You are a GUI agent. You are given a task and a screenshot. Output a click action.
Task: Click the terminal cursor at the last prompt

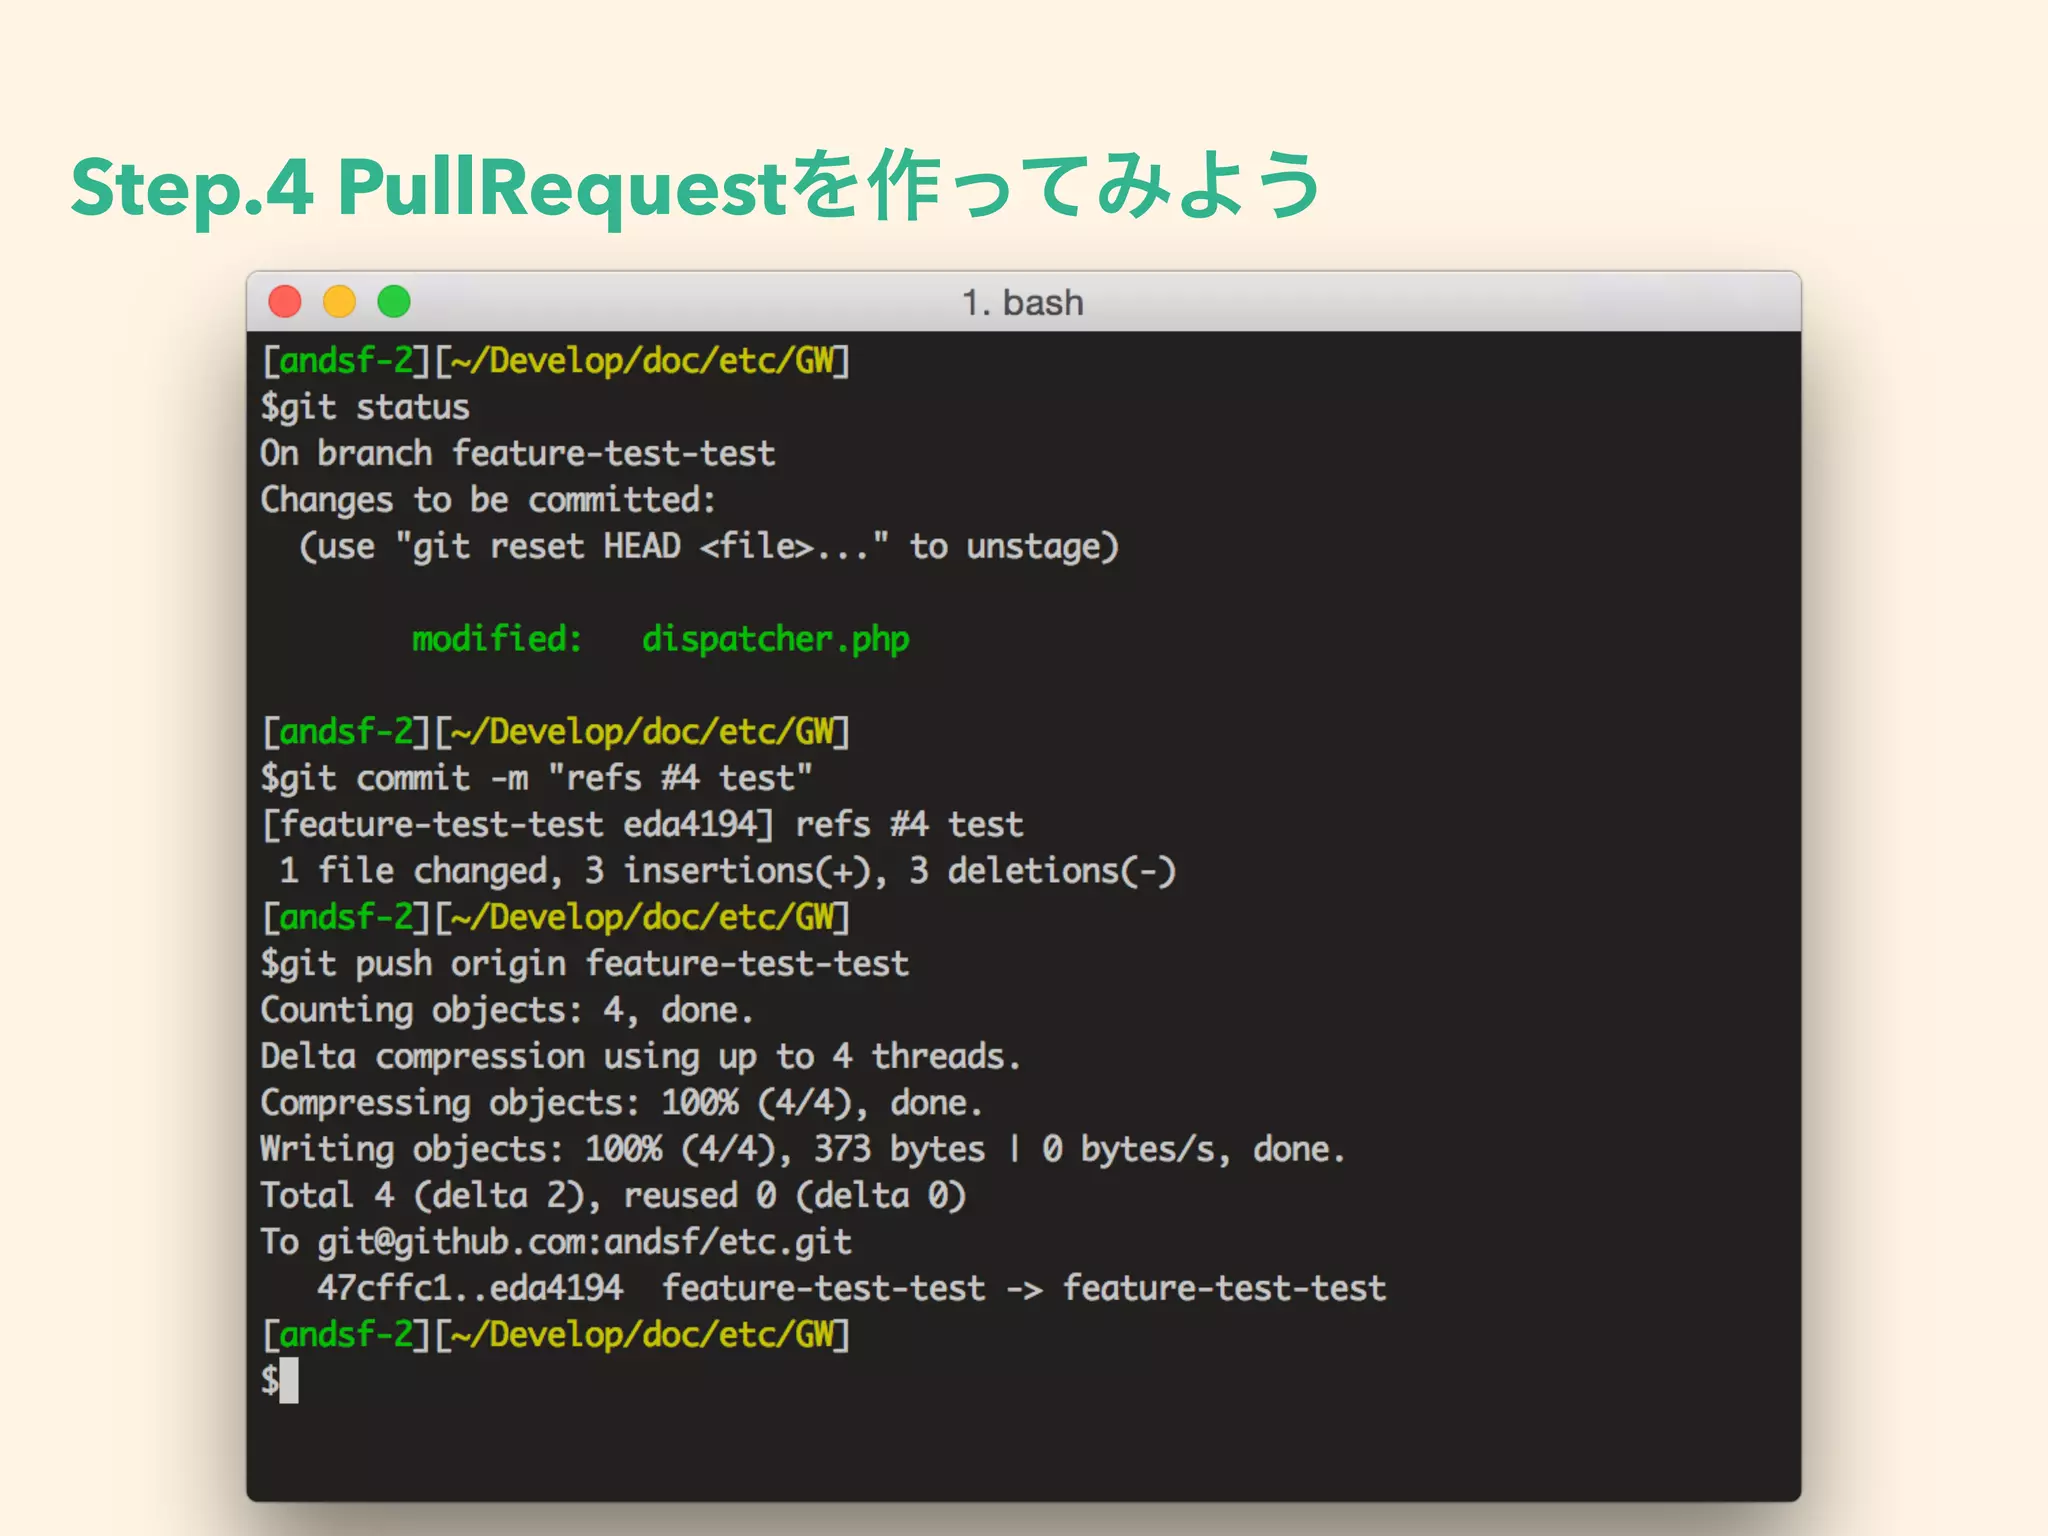click(289, 1381)
